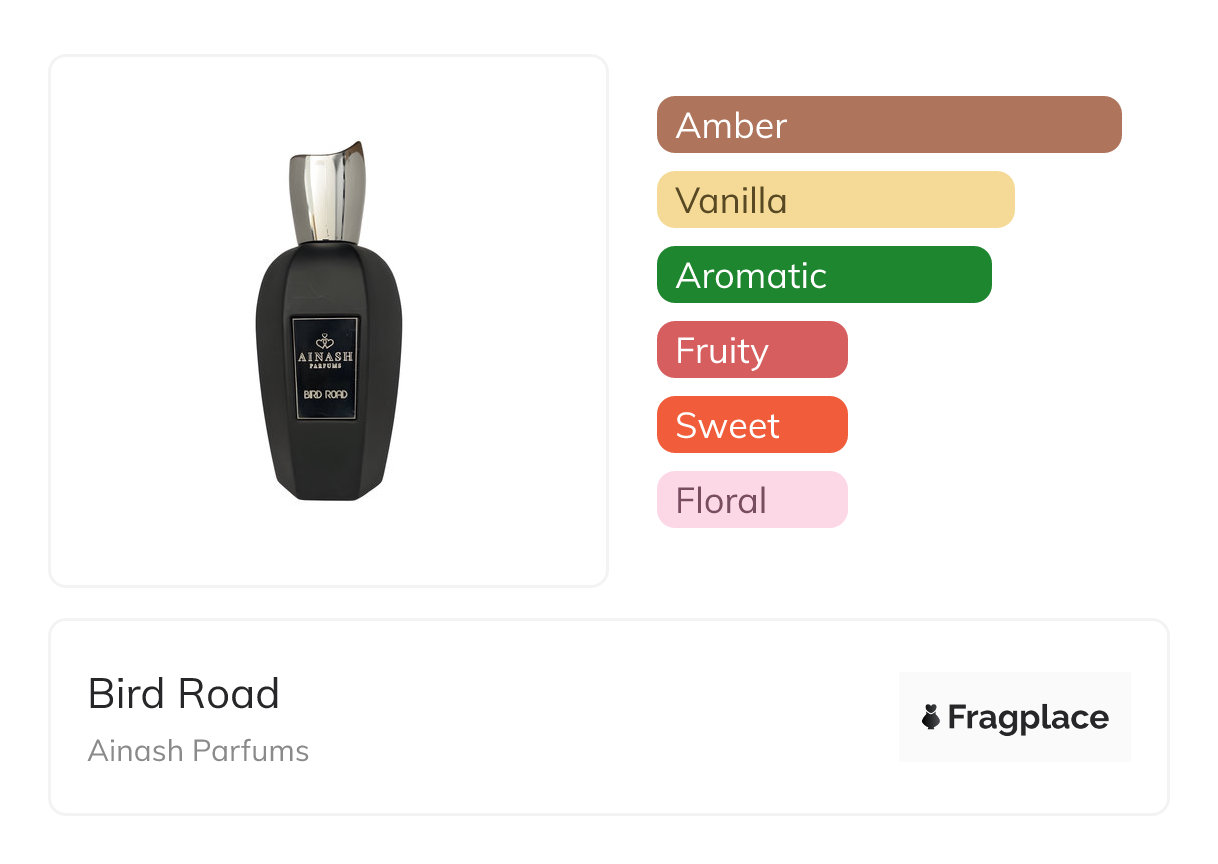This screenshot has height=864, width=1218.
Task: Select the yellow Vanilla accord bar
Action: 835,200
